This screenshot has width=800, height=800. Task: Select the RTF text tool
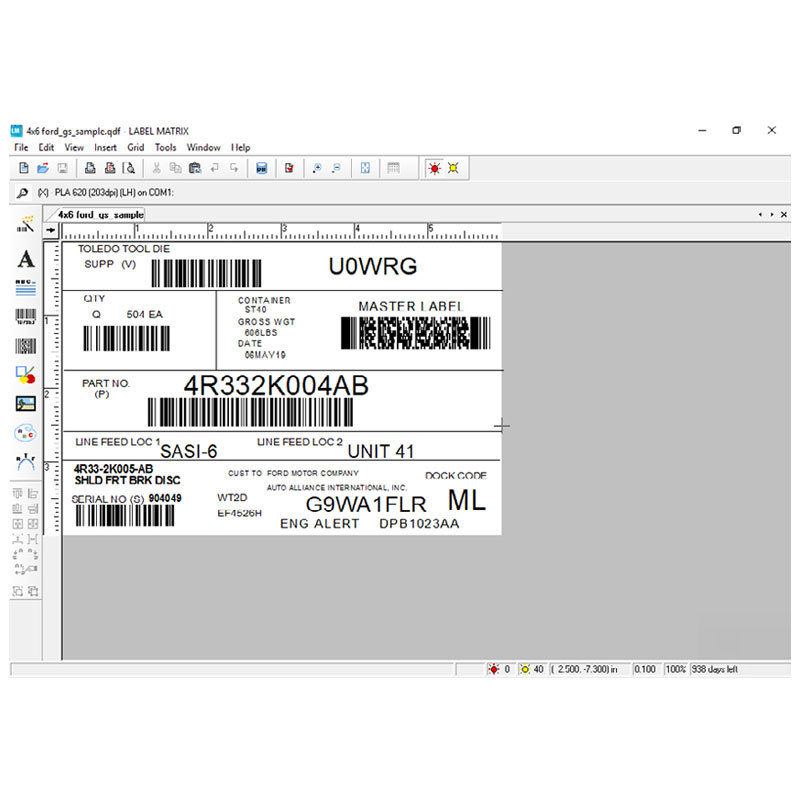(25, 461)
